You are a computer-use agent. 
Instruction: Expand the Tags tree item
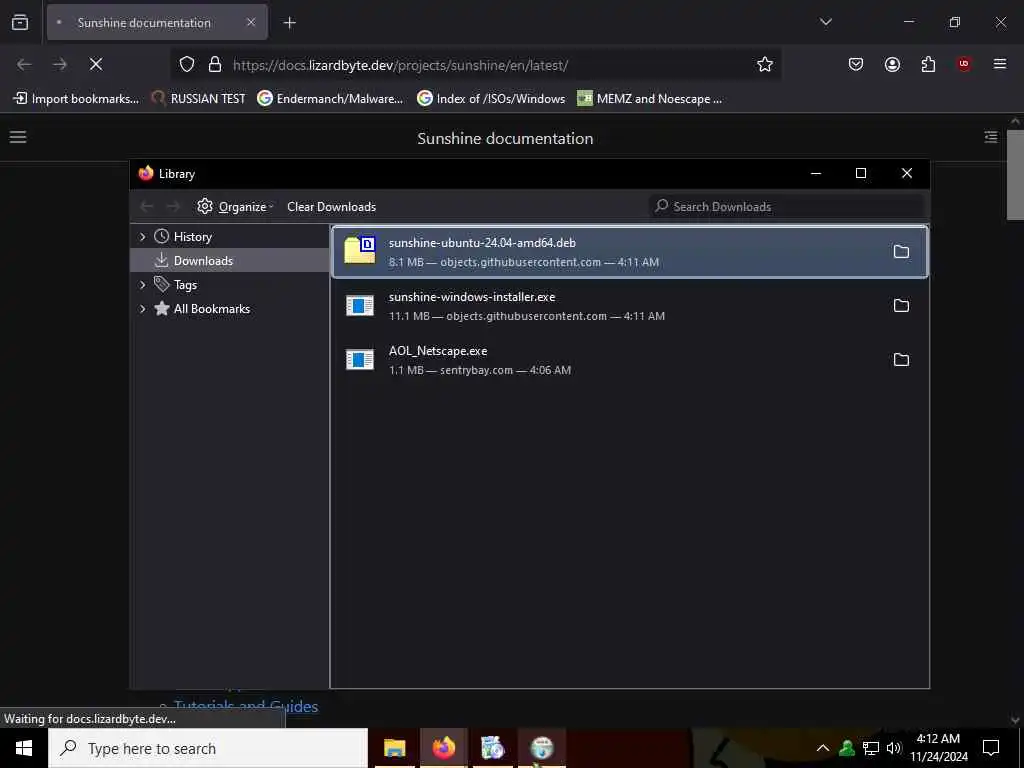[x=142, y=284]
